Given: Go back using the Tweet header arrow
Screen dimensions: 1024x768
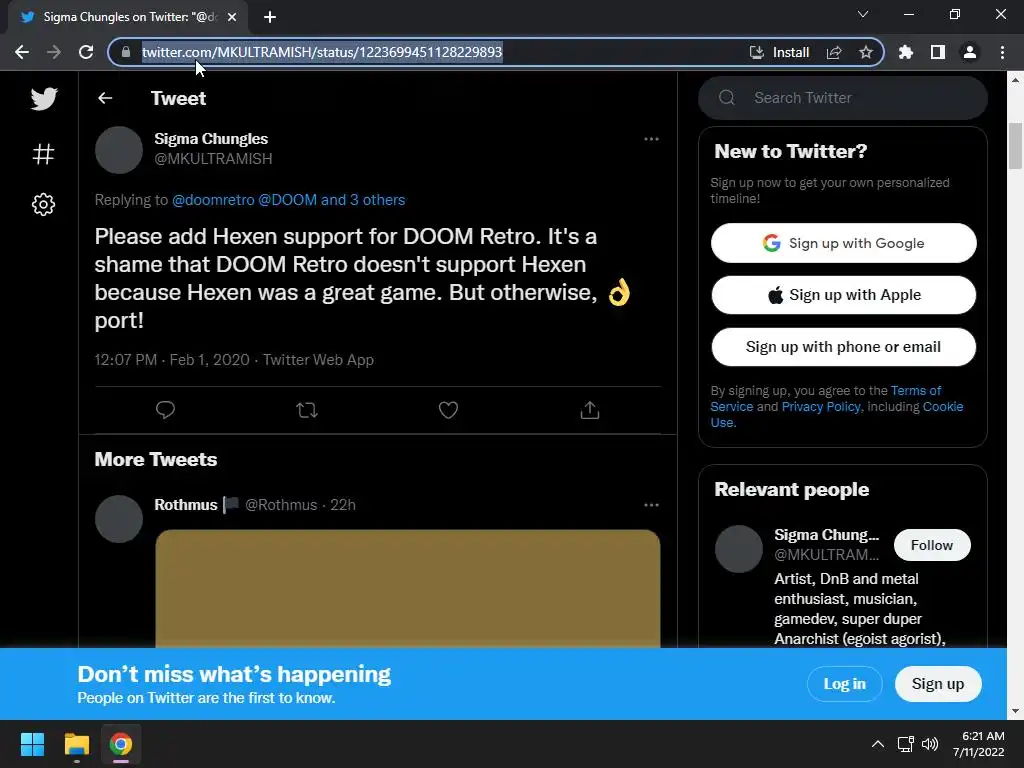Looking at the screenshot, I should point(105,98).
